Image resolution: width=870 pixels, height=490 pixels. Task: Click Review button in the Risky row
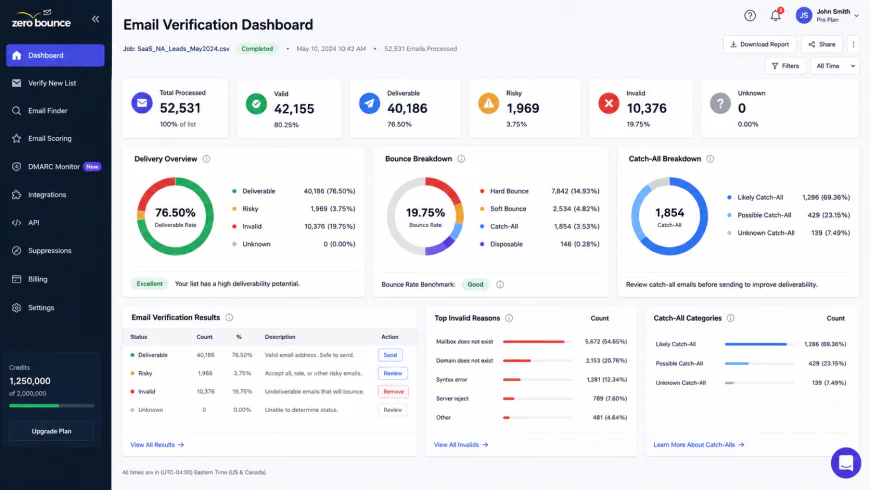click(393, 373)
